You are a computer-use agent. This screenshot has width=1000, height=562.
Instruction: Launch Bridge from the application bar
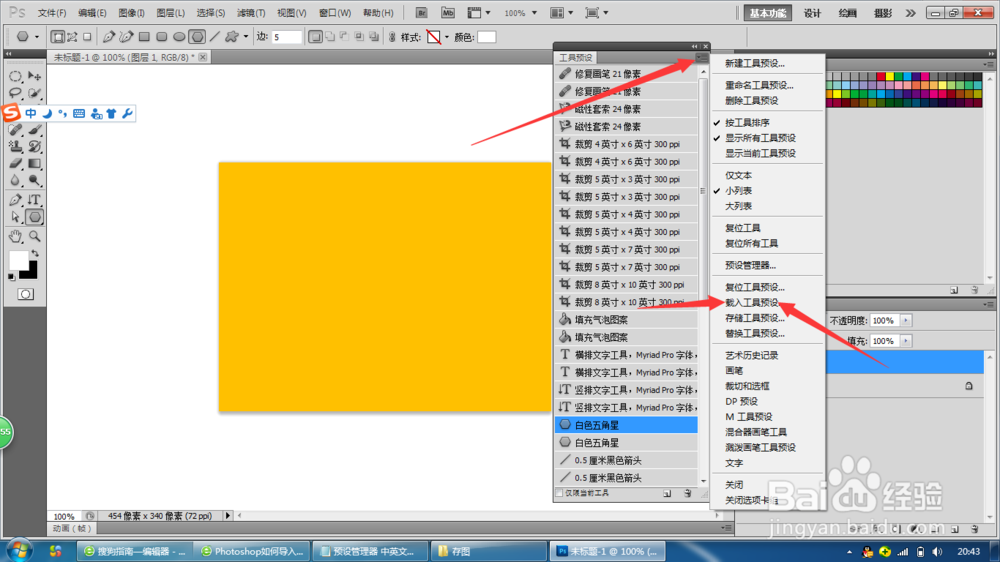coord(421,13)
